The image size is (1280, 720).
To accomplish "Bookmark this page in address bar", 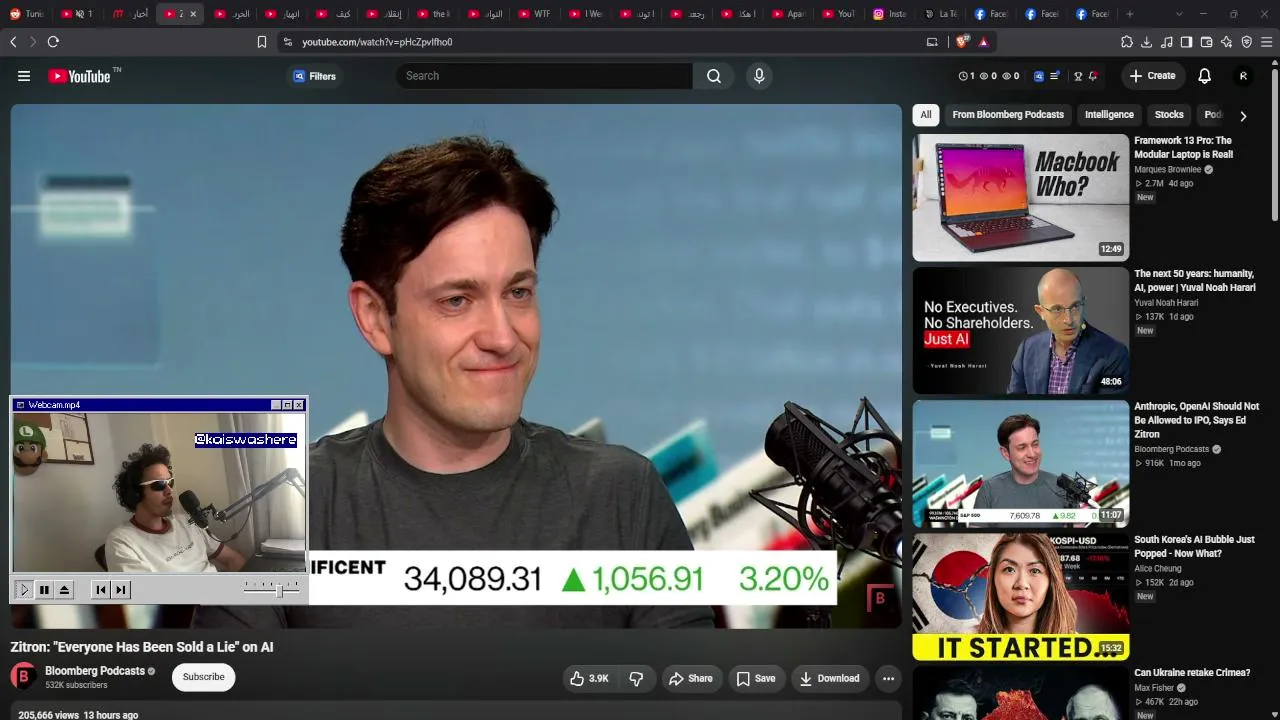I will click(262, 42).
